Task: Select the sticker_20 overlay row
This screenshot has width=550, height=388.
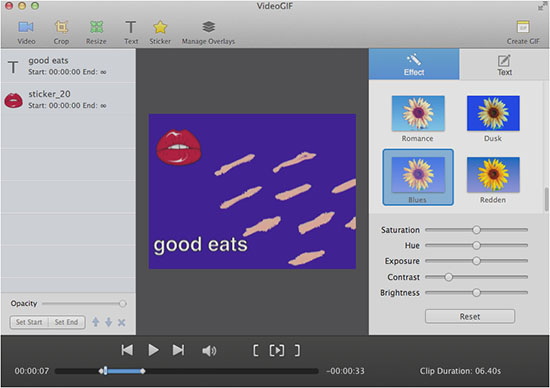Action: click(68, 99)
